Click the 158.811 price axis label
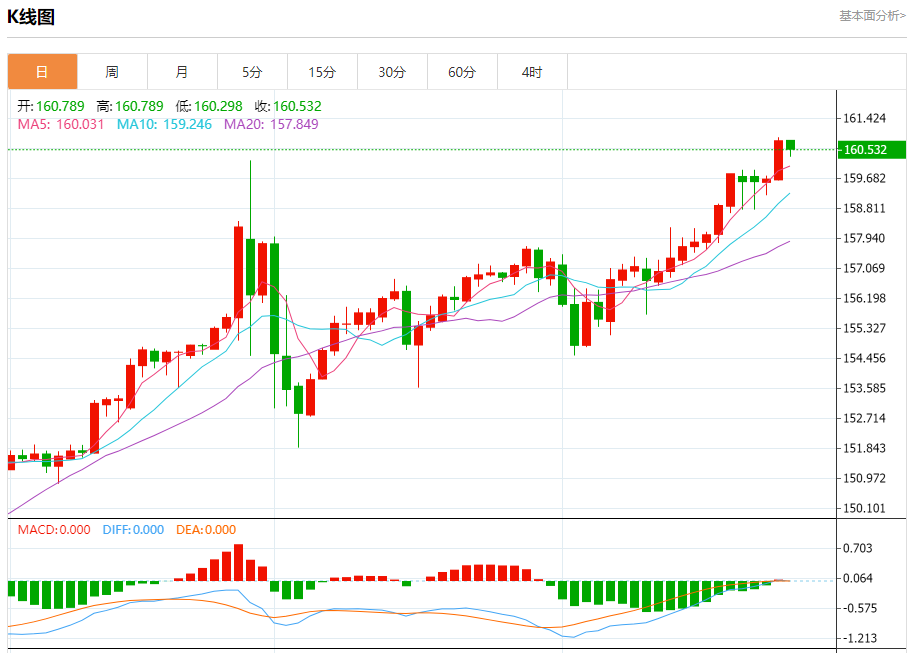Image resolution: width=916 pixels, height=653 pixels. (x=864, y=209)
